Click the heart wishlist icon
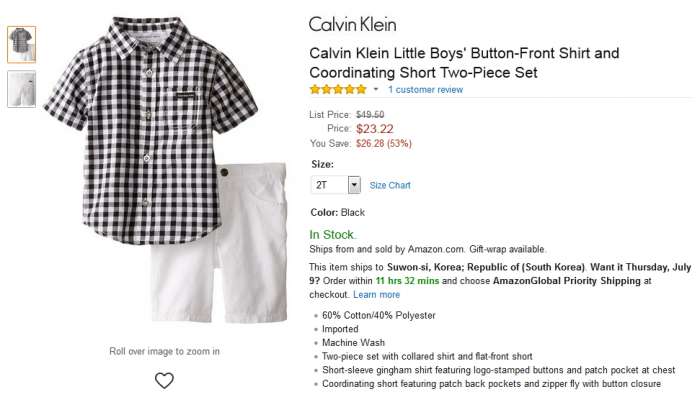This screenshot has width=700, height=397. click(x=164, y=380)
